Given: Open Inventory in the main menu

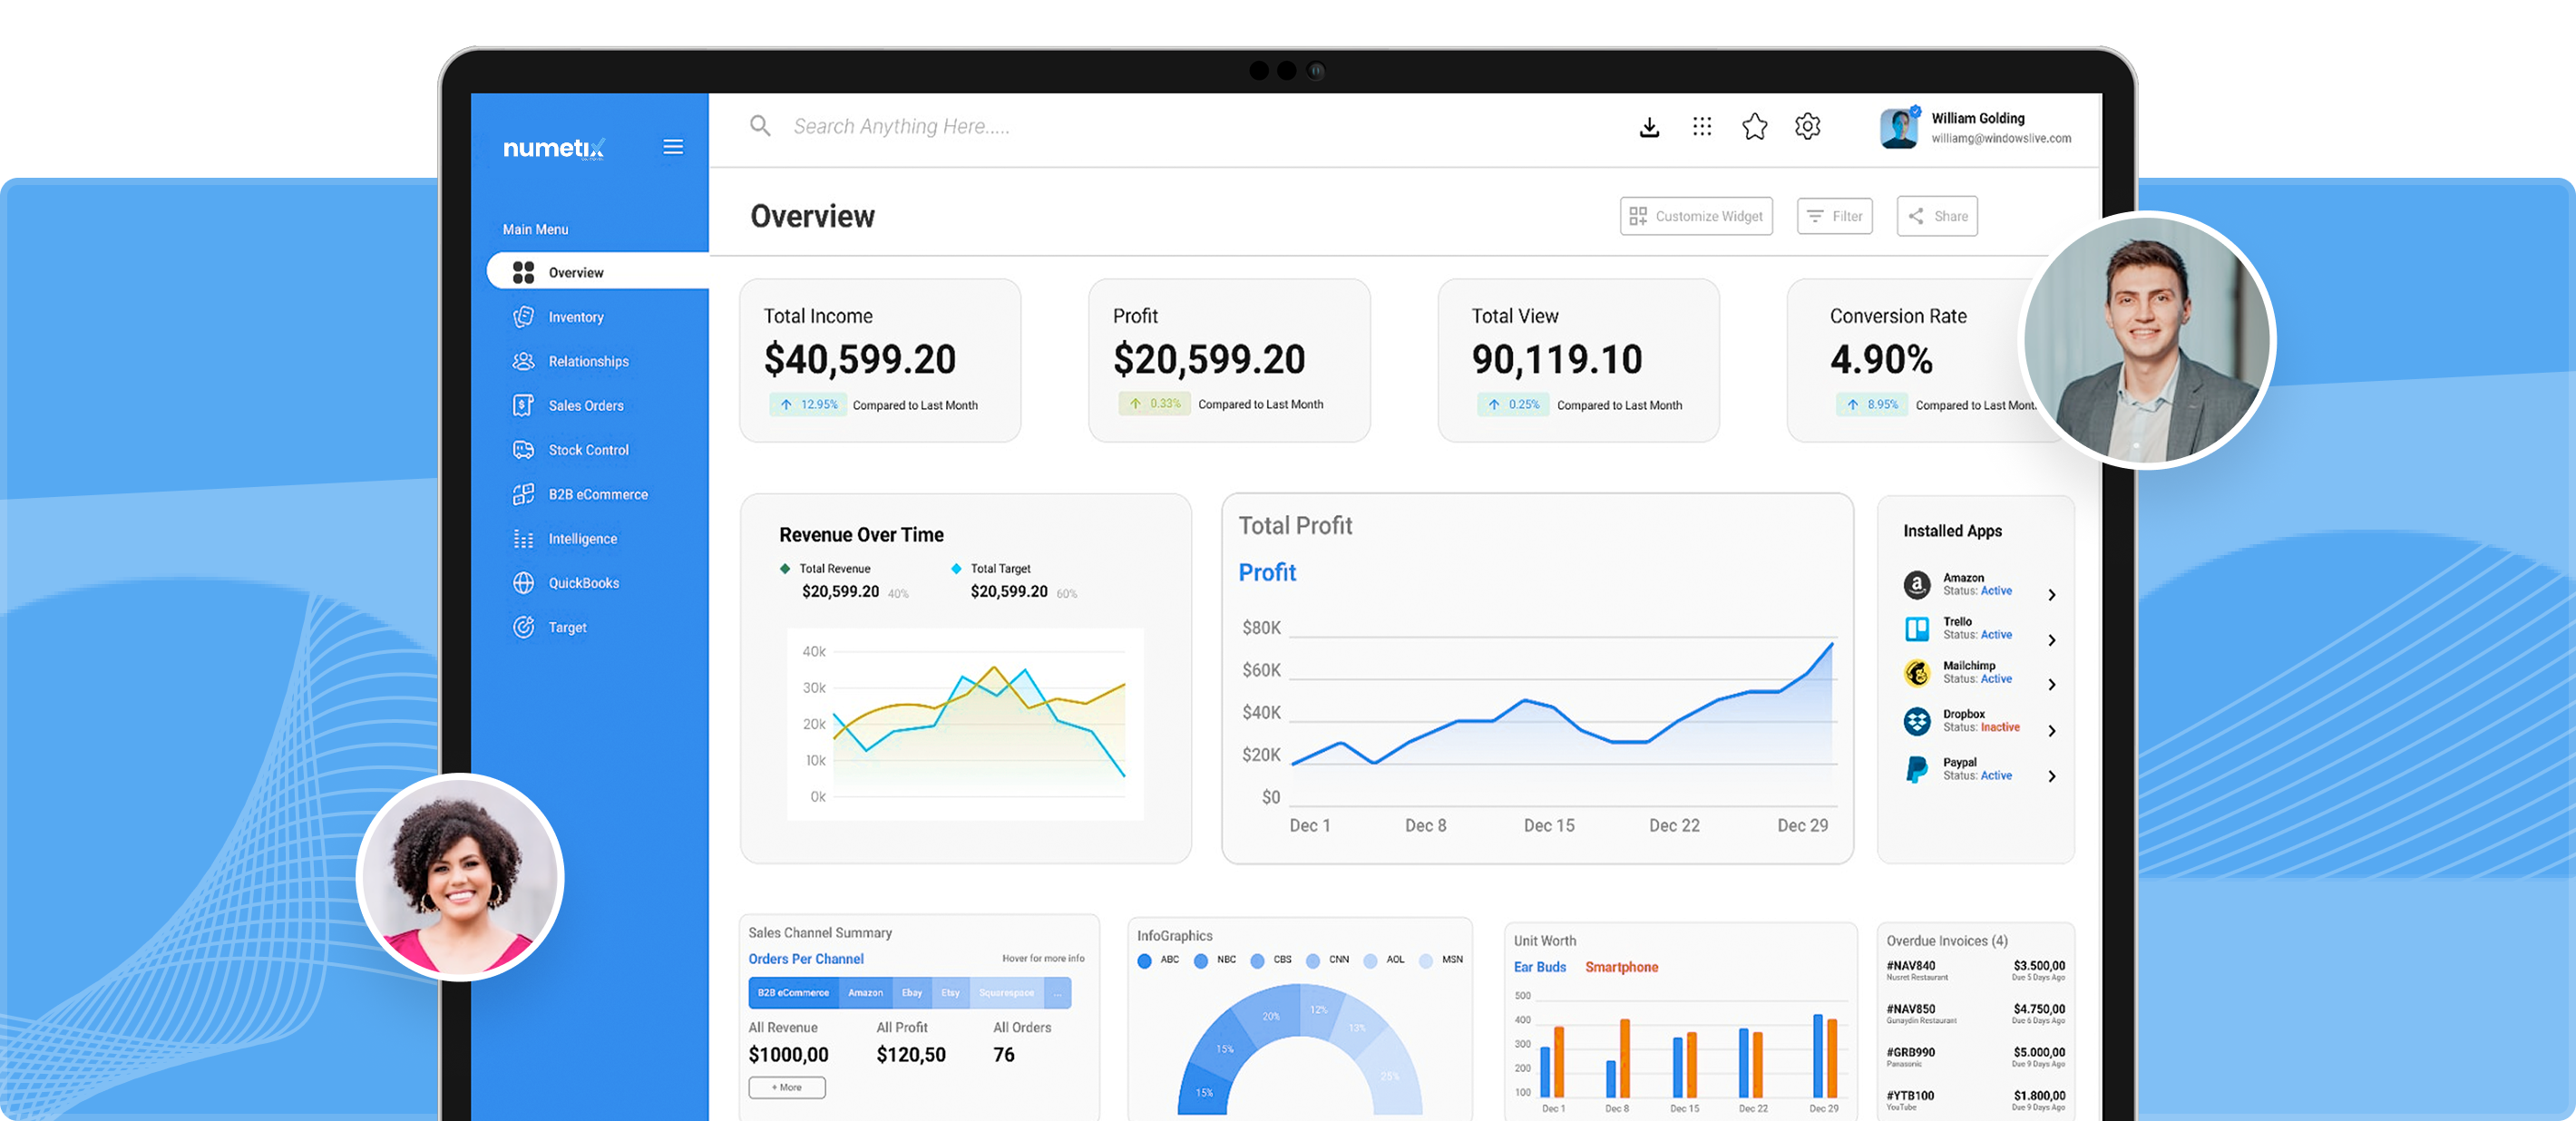Looking at the screenshot, I should pyautogui.click(x=576, y=317).
